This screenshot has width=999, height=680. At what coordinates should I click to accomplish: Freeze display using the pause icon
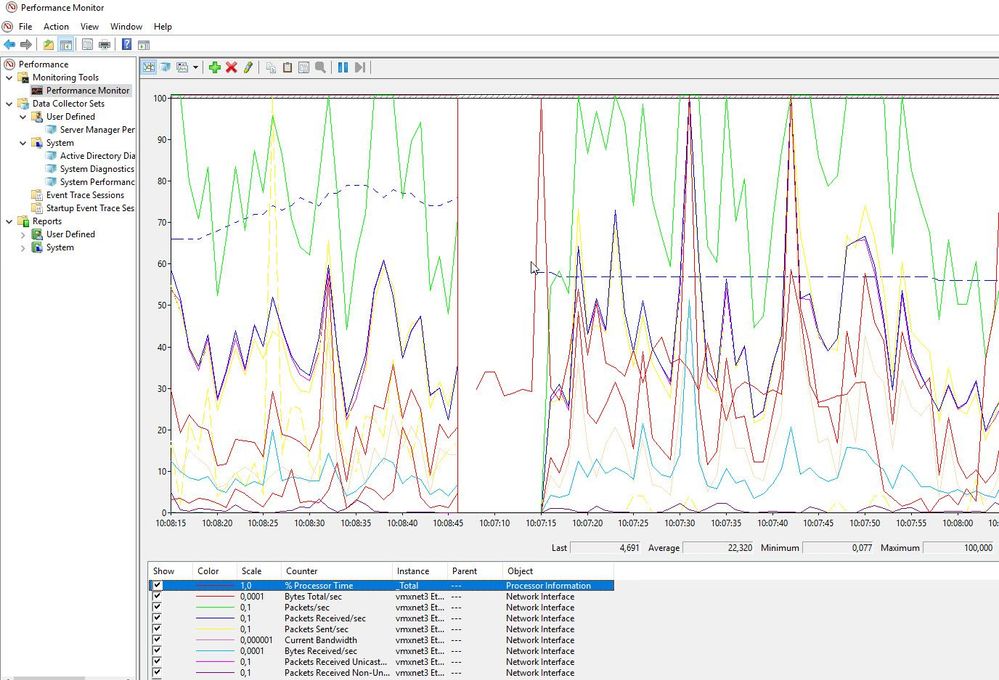coord(343,67)
